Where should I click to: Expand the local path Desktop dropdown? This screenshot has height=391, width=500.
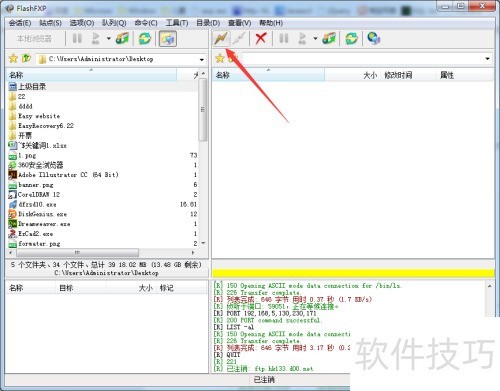(x=202, y=59)
